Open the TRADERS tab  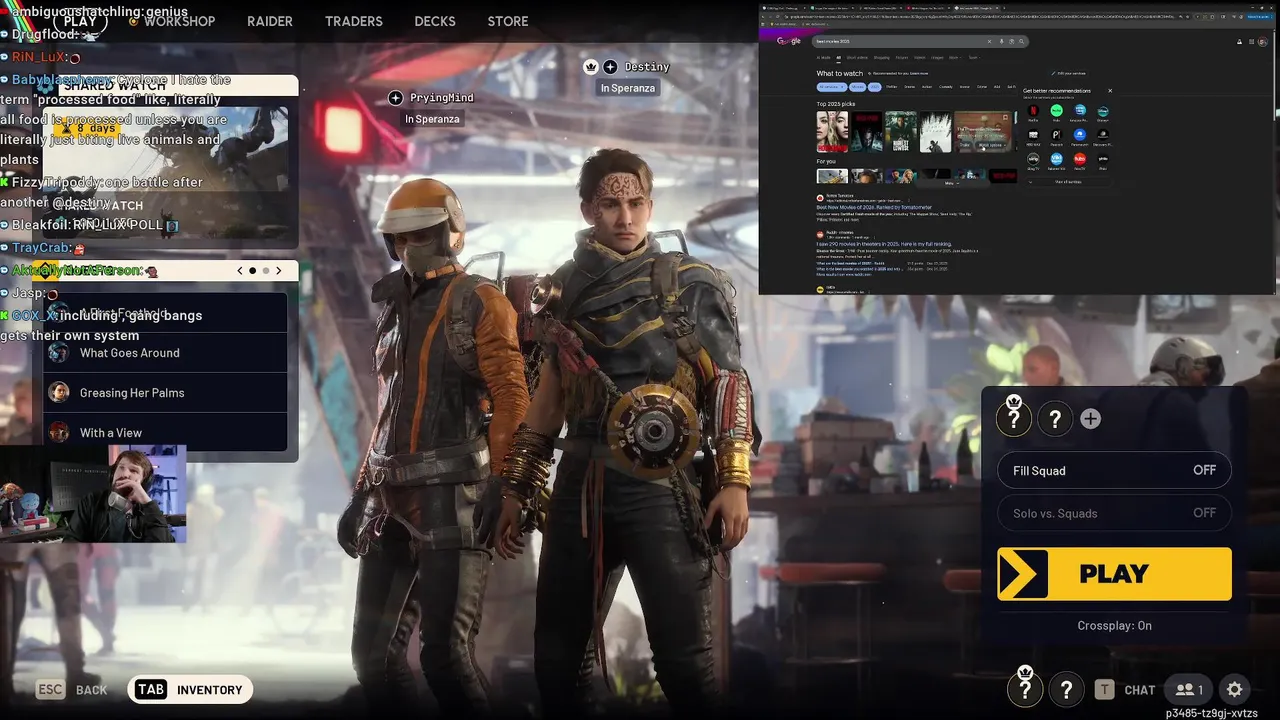tap(354, 21)
